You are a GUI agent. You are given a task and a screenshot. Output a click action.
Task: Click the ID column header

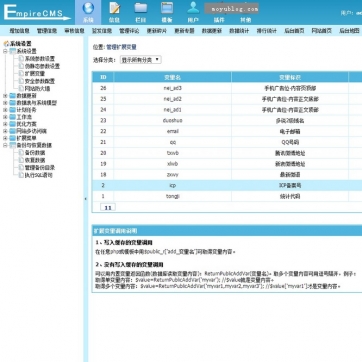(x=103, y=77)
